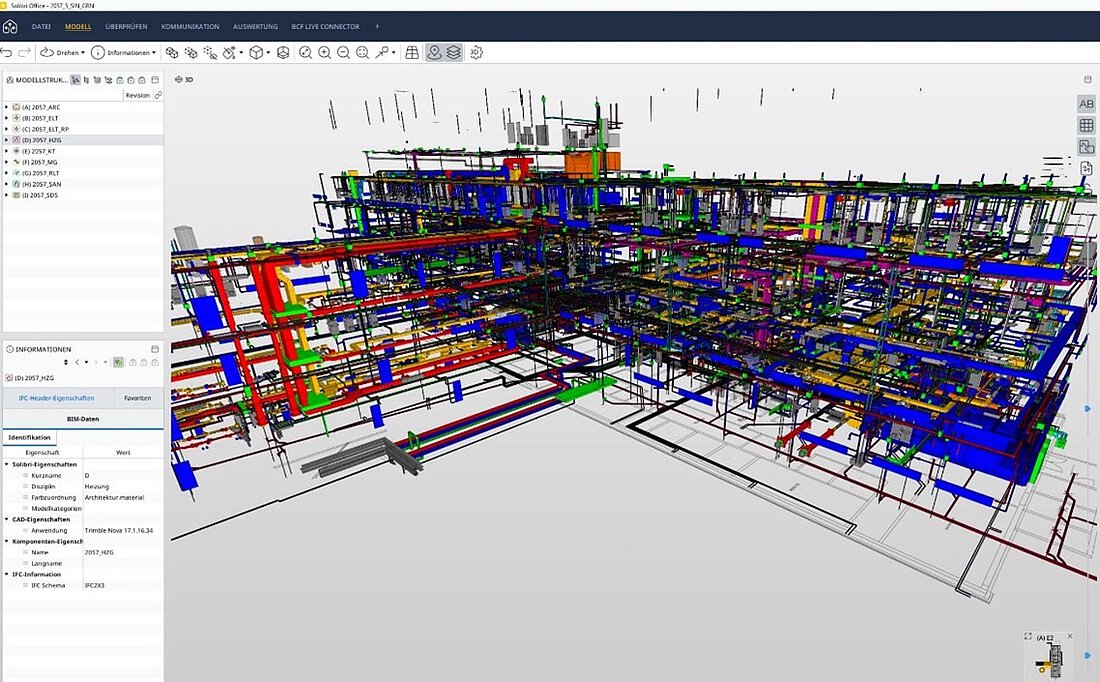Toggle the stacked layers button in toolbar
The width and height of the screenshot is (1100, 682).
(454, 52)
